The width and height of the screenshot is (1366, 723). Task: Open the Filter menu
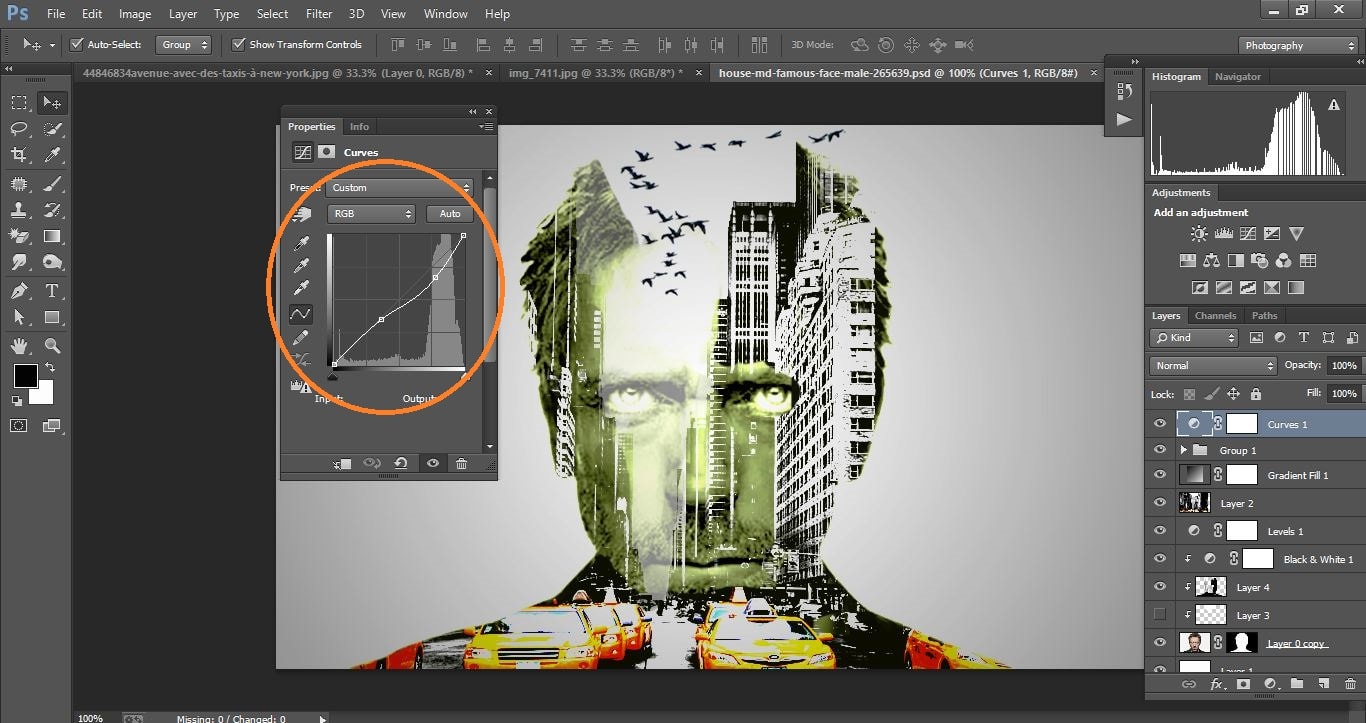tap(318, 13)
